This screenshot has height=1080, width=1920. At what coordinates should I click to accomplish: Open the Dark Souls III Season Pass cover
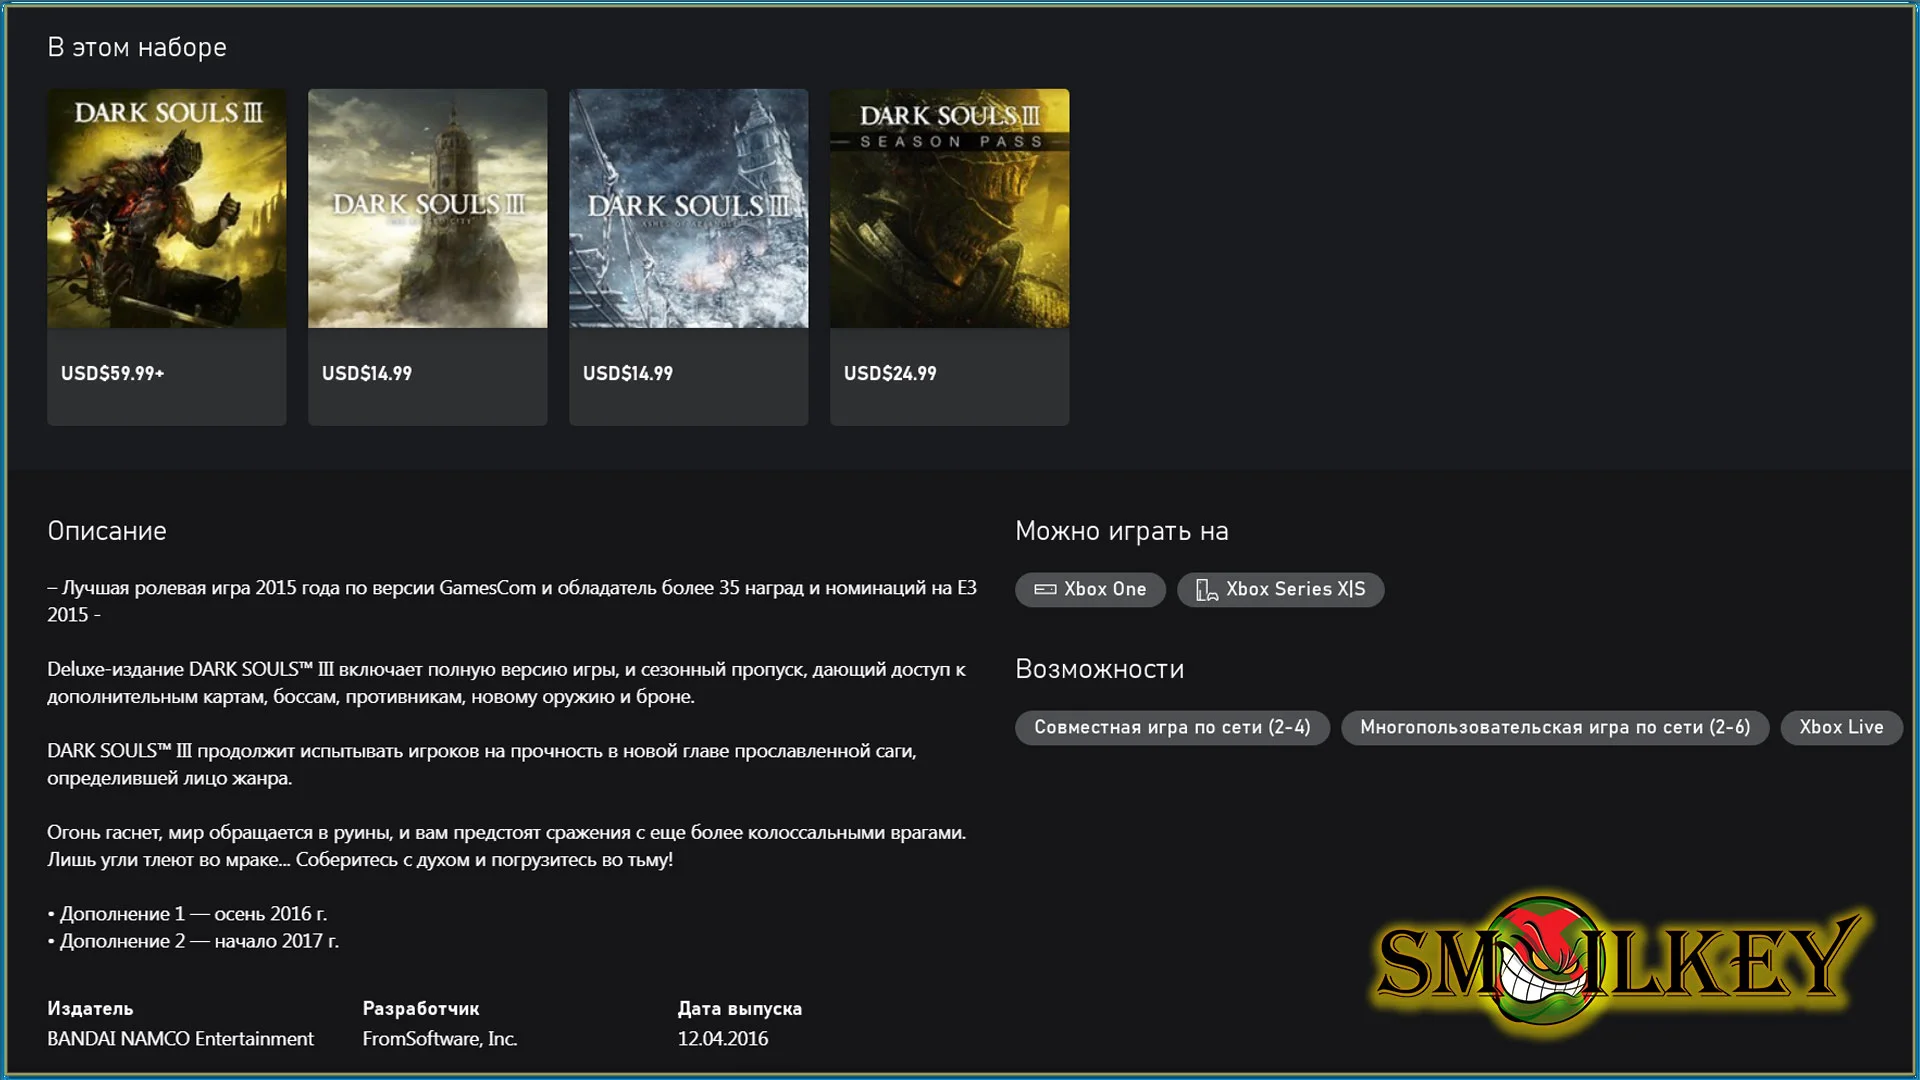950,208
